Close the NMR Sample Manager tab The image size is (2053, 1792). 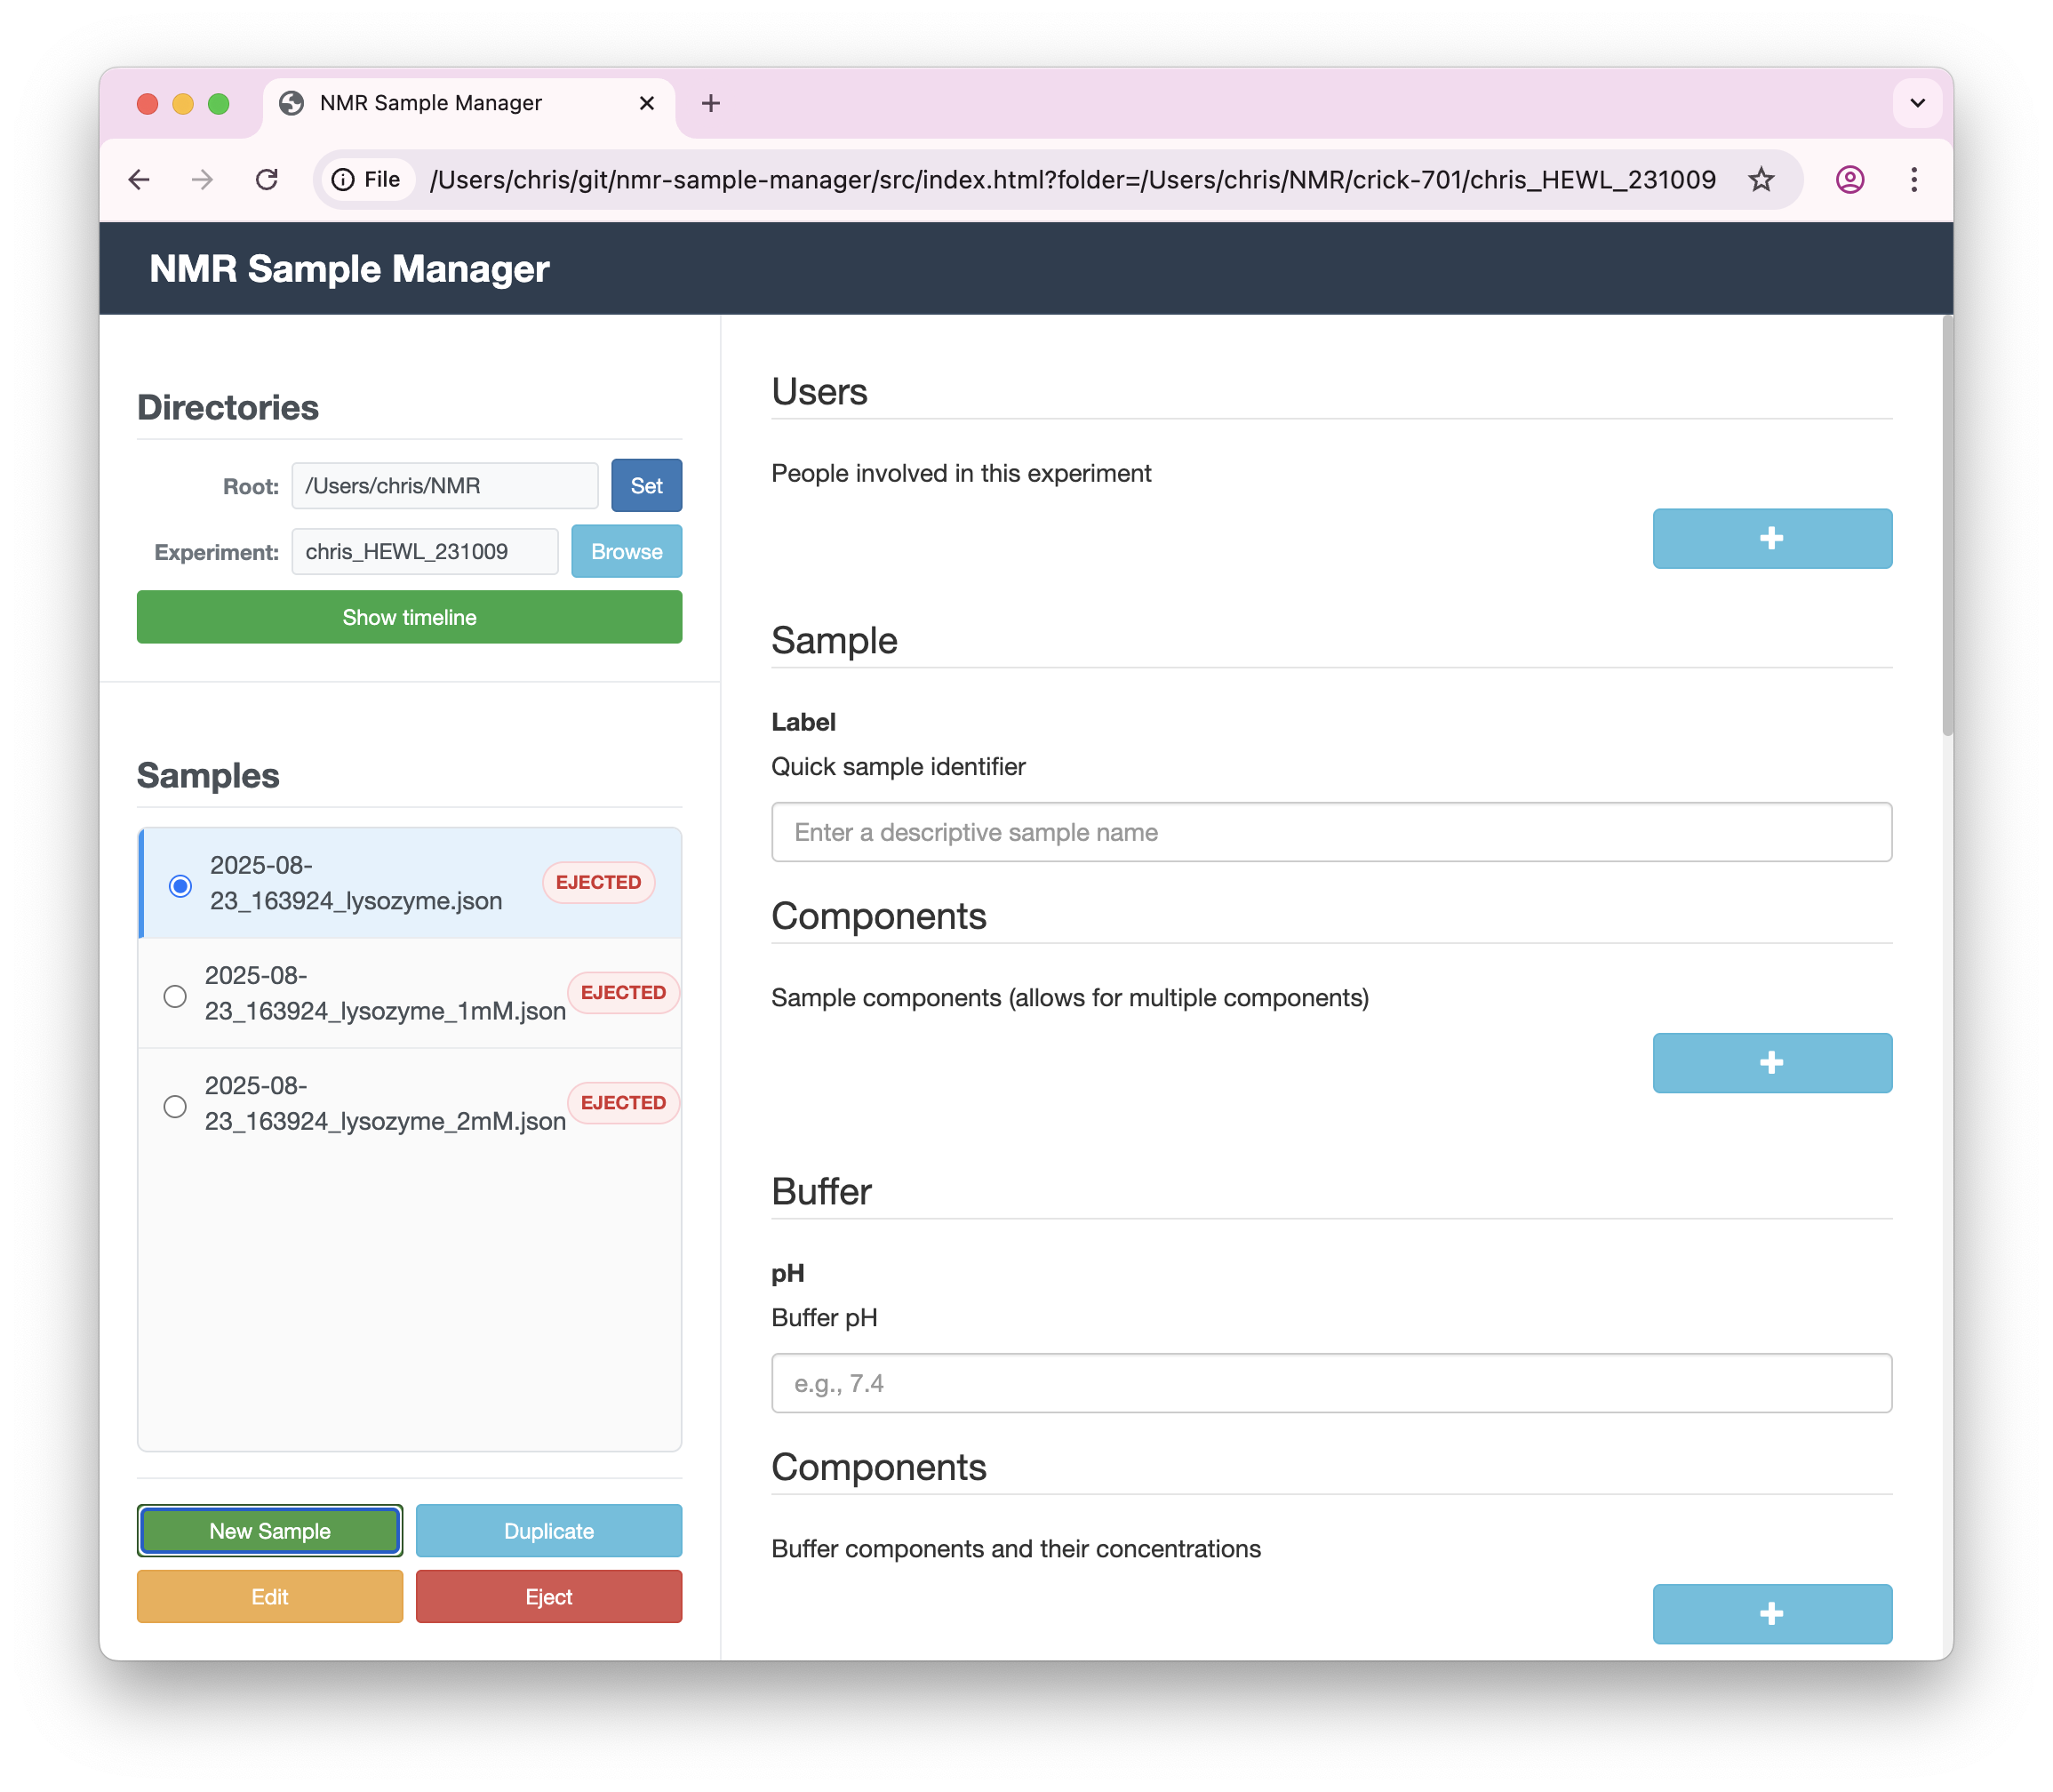pyautogui.click(x=646, y=103)
